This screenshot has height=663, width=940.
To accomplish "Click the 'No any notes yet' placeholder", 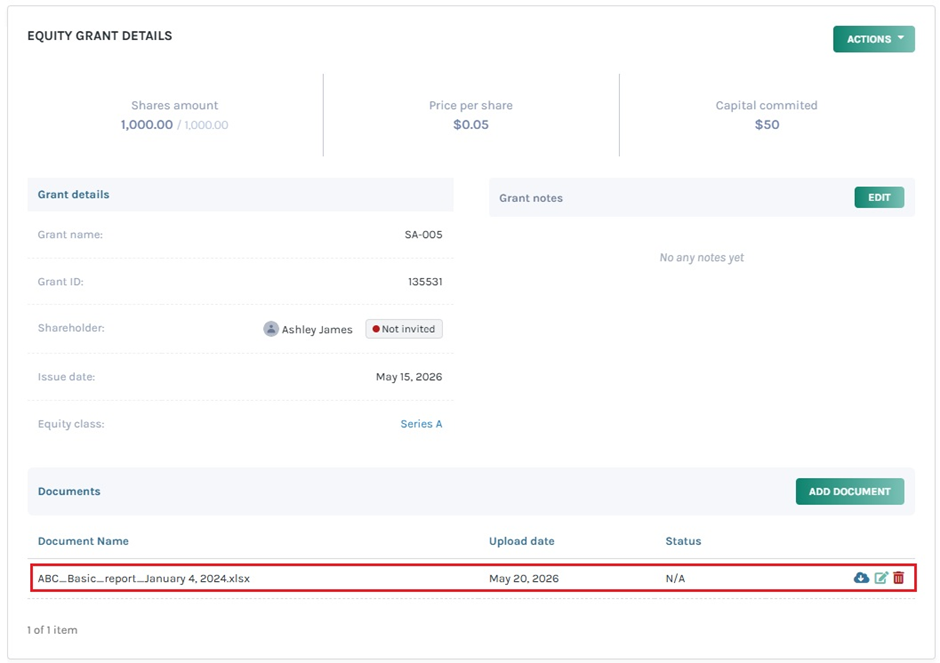I will (x=701, y=257).
